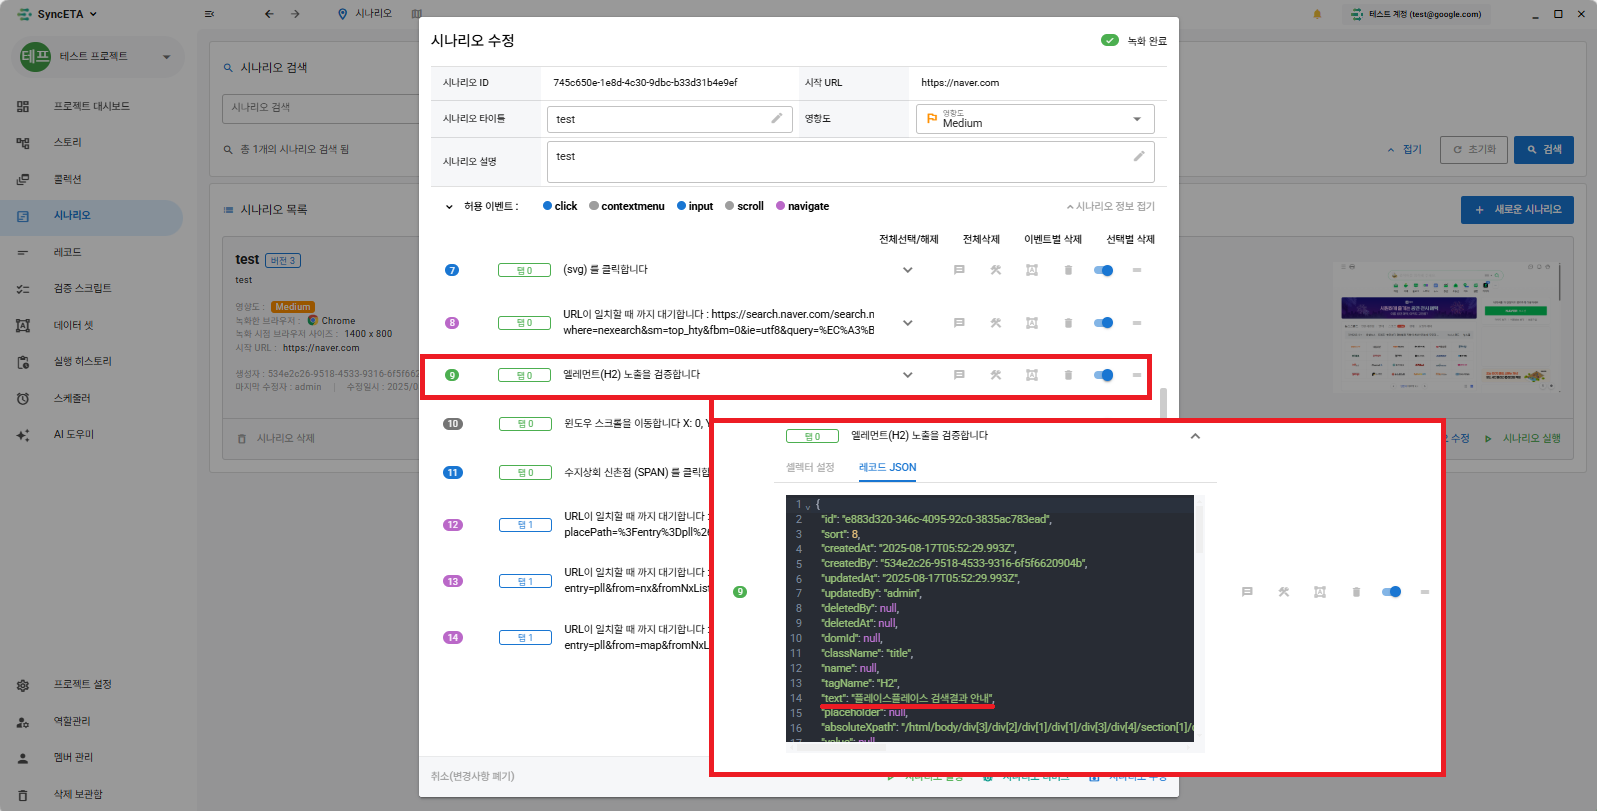Open the comment icon on step 7

point(959,270)
